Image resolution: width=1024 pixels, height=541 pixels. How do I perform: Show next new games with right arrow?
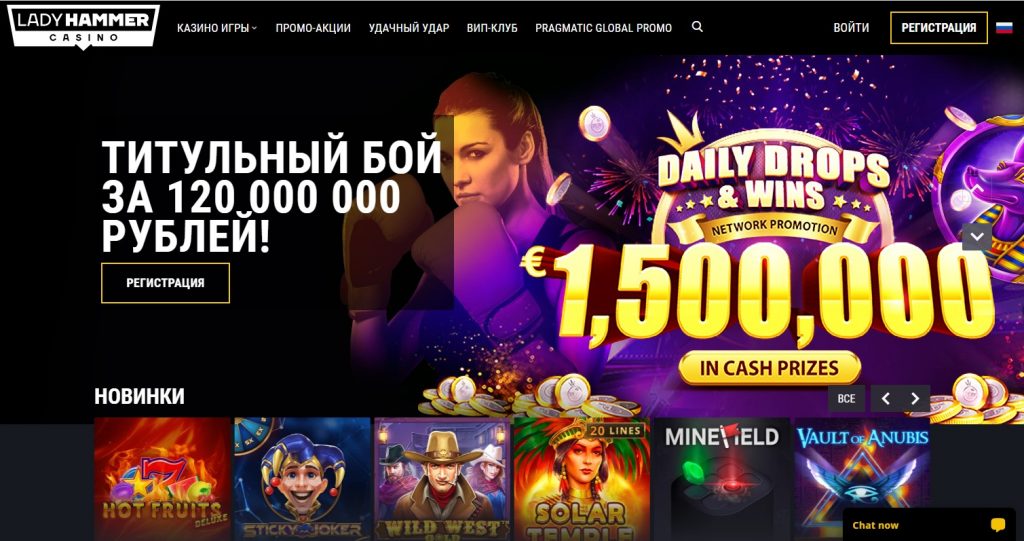tap(915, 399)
